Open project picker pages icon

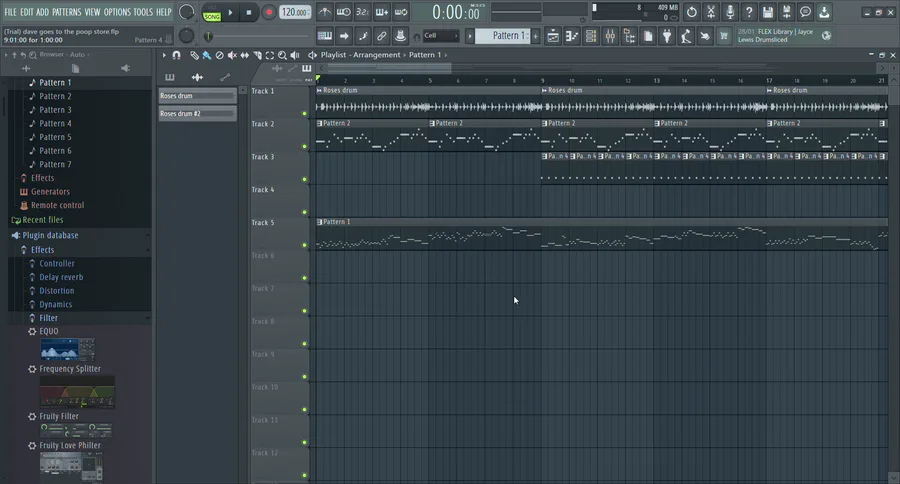(648, 36)
